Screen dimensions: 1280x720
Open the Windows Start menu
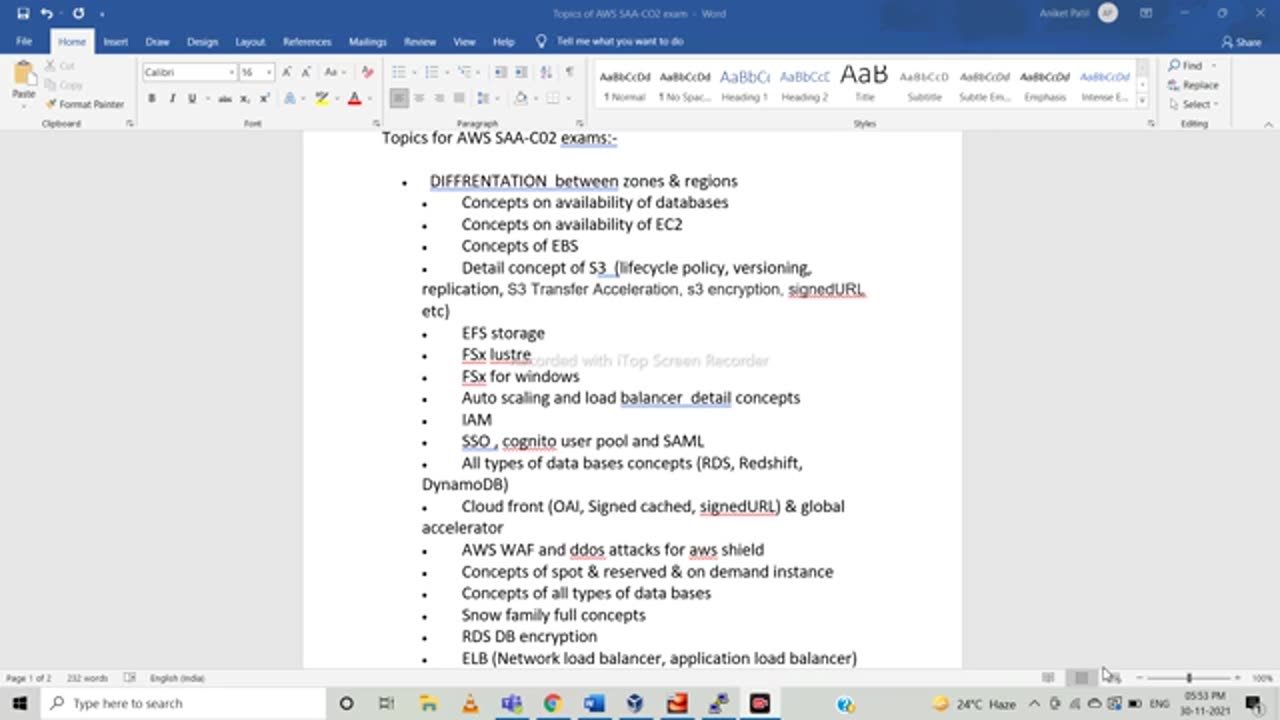(x=20, y=703)
